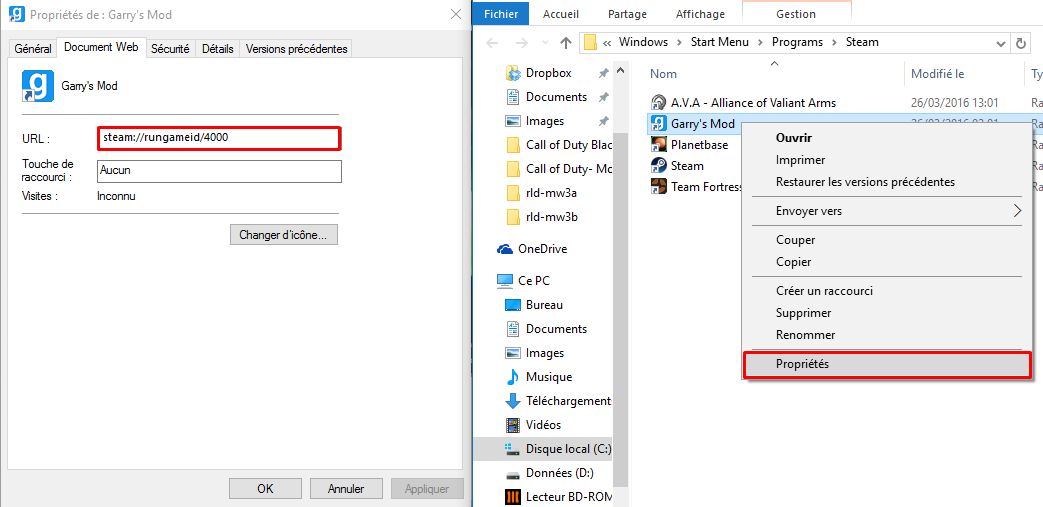This screenshot has height=507, width=1043.
Task: Click the navigation pane scrollbar up arrow
Action: pyautogui.click(x=620, y=71)
